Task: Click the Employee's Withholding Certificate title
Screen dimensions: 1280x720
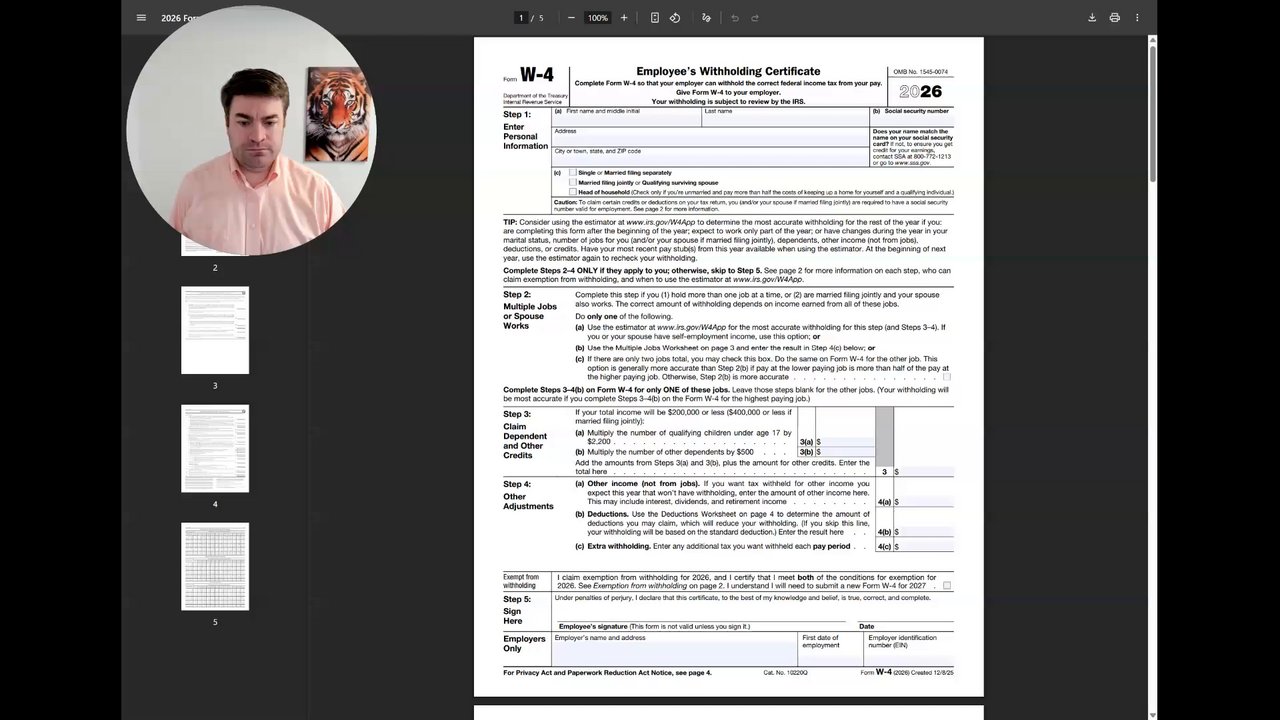Action: [728, 71]
